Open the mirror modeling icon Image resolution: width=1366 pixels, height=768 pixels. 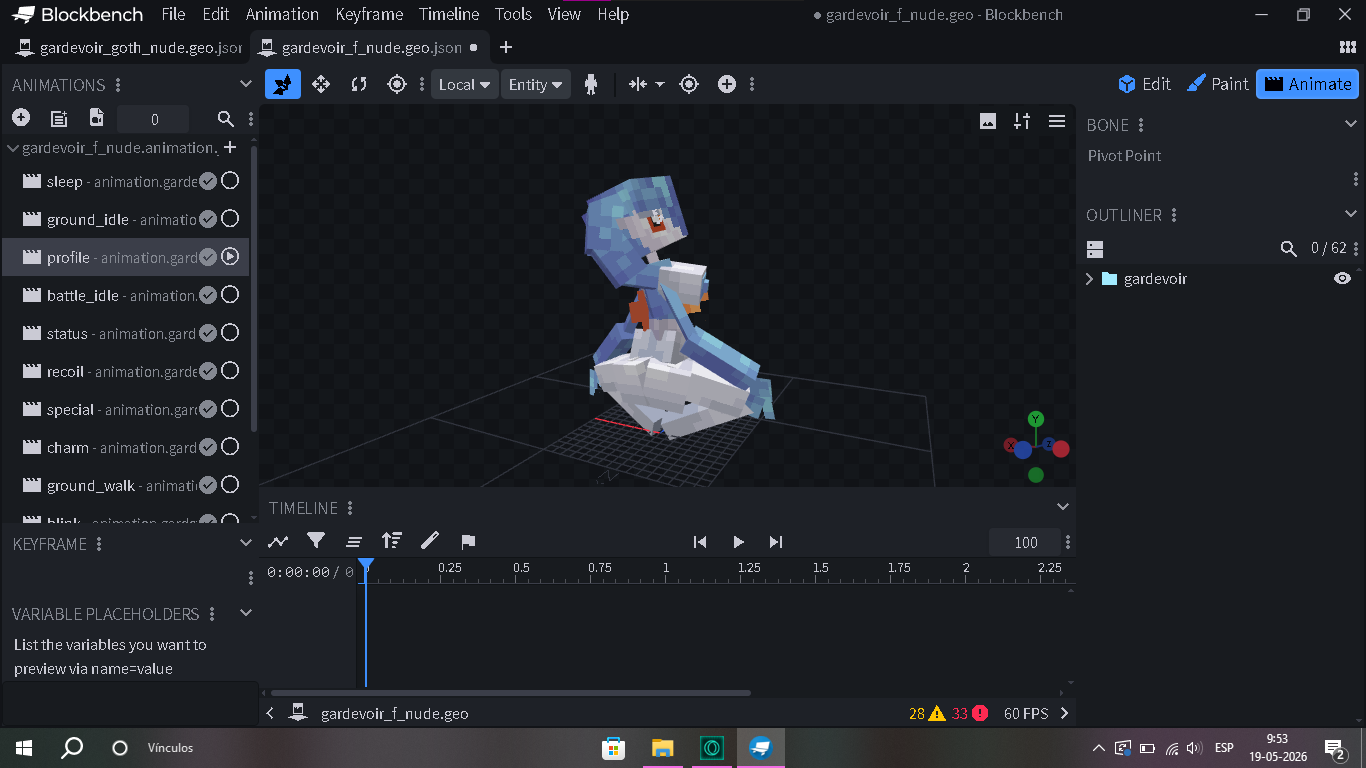tap(638, 84)
